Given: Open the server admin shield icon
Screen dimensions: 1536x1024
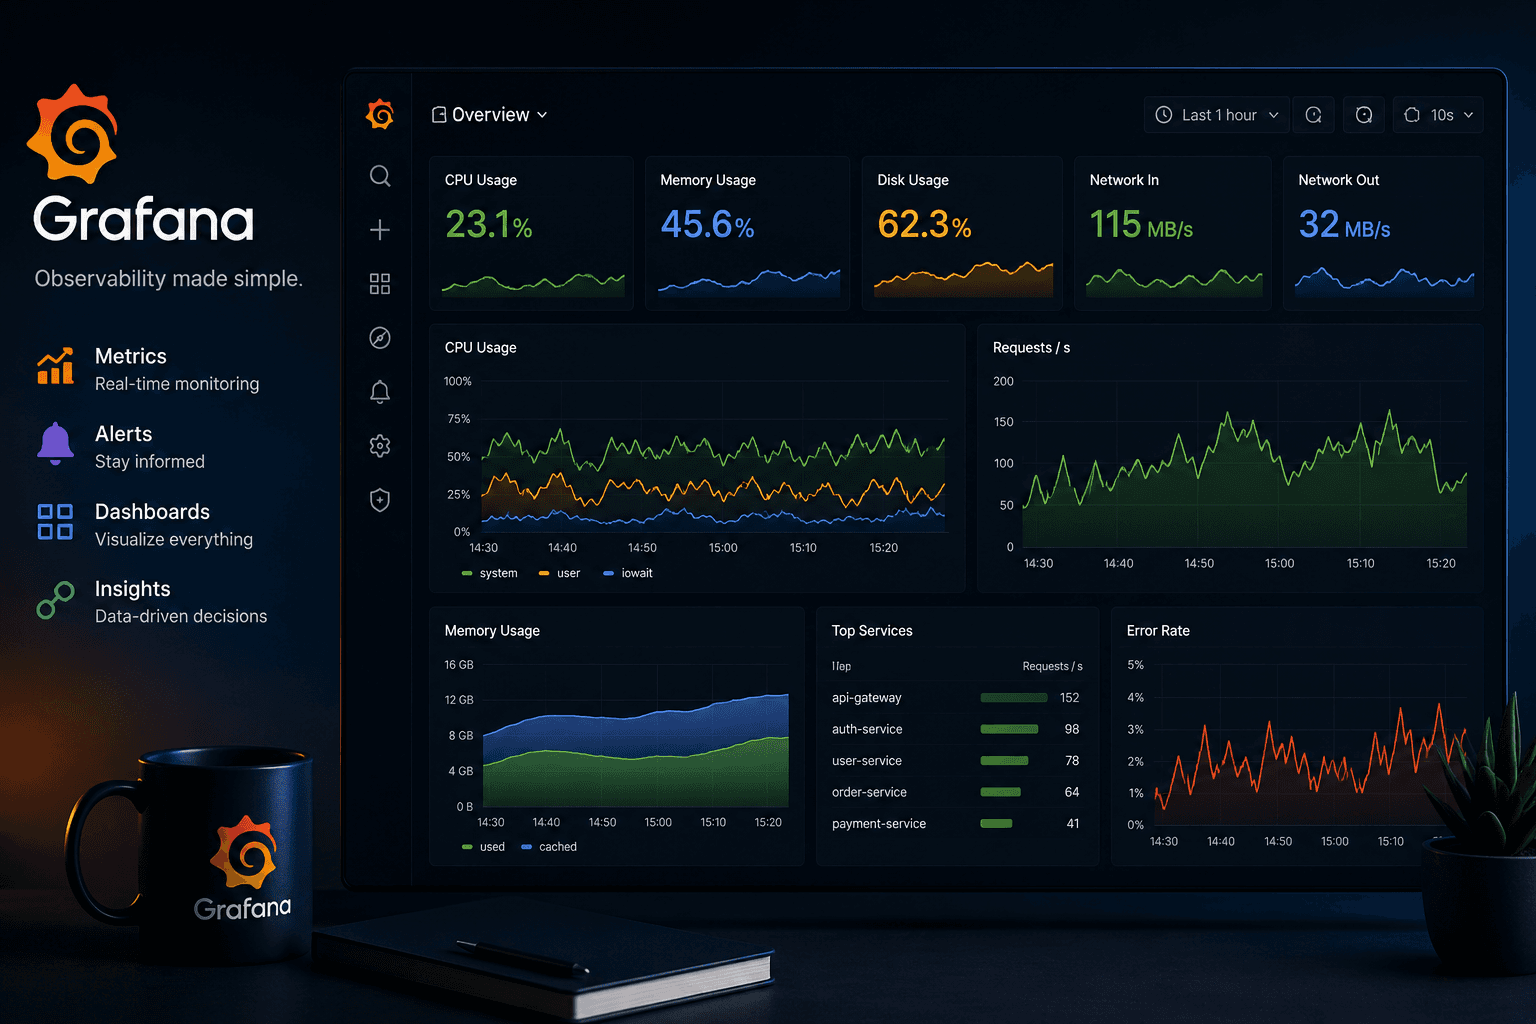Looking at the screenshot, I should [x=380, y=500].
